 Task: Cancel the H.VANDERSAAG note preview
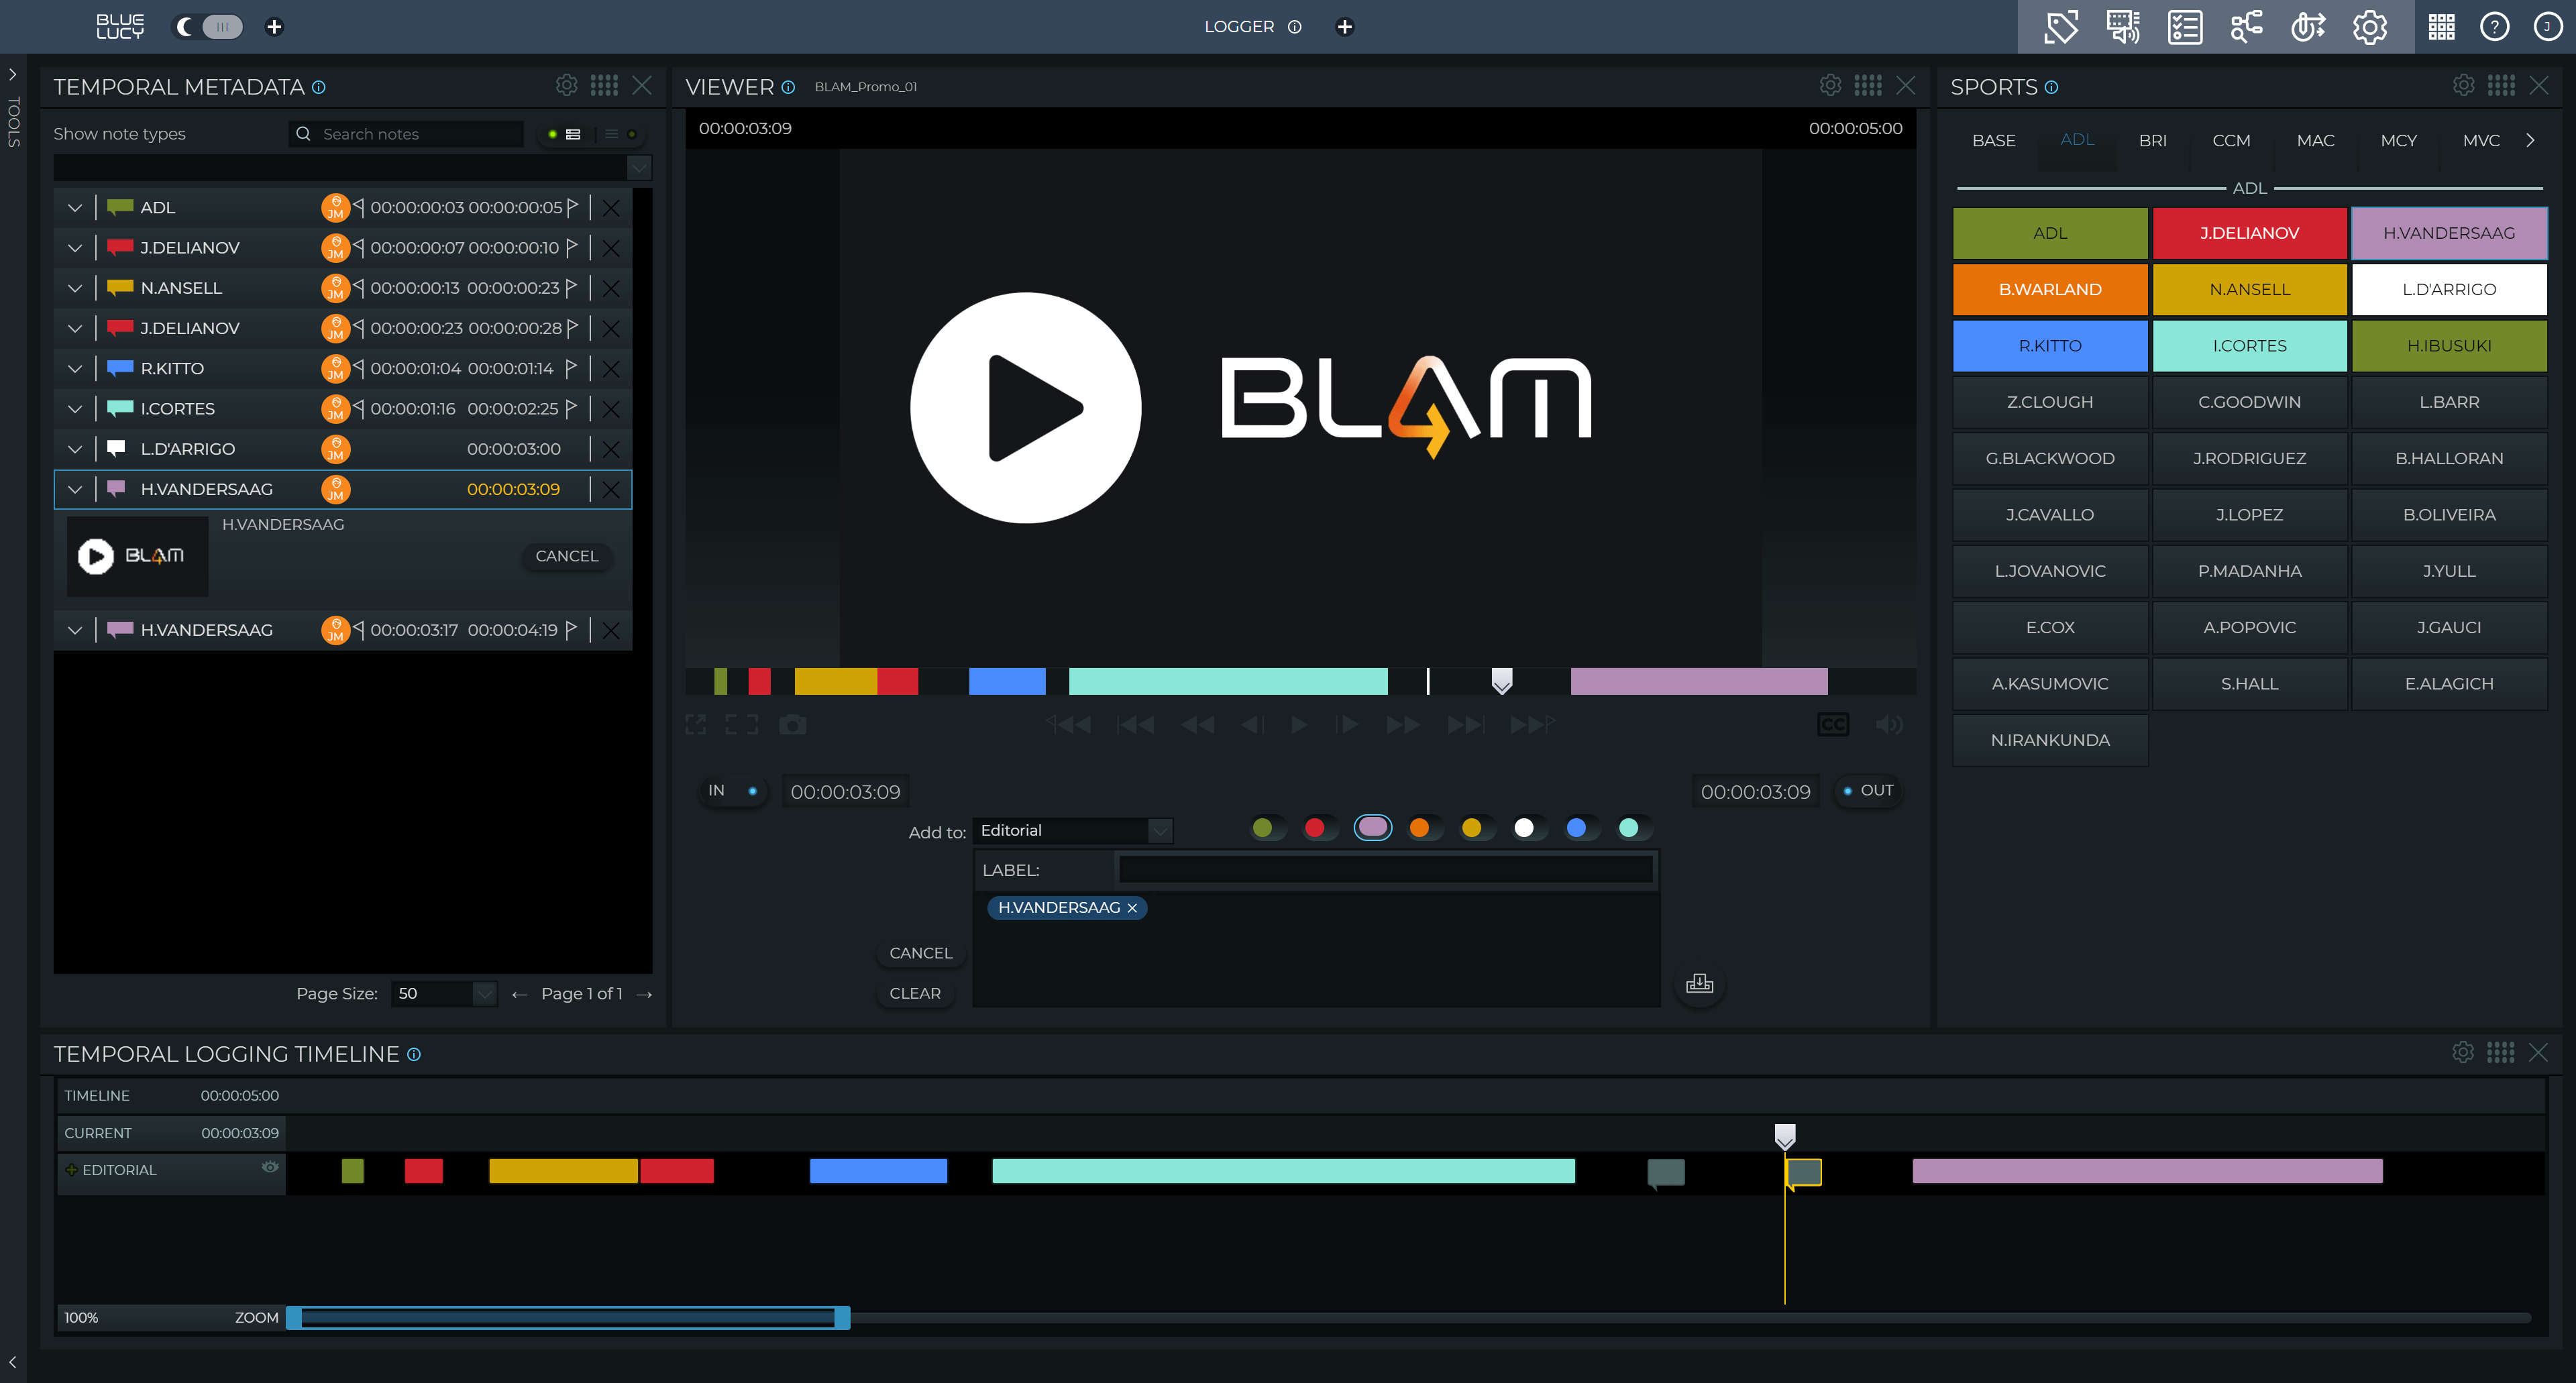(567, 557)
